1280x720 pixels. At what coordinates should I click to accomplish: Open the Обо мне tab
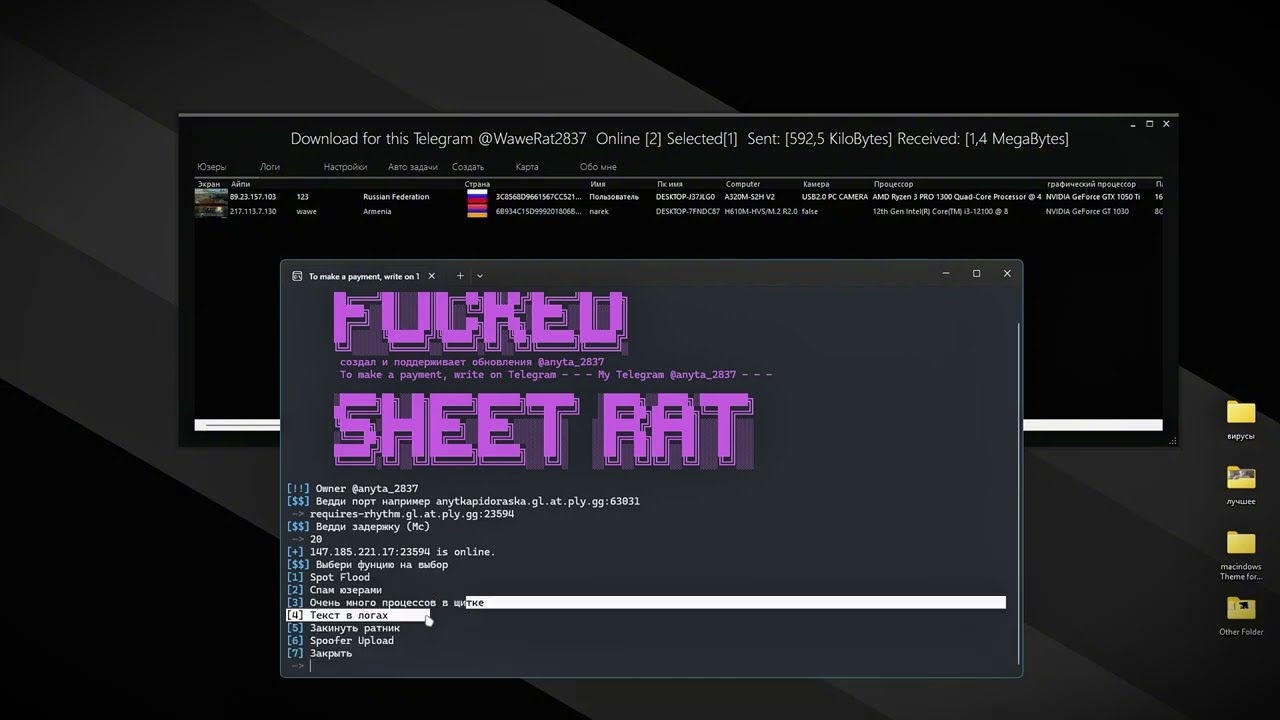(598, 167)
